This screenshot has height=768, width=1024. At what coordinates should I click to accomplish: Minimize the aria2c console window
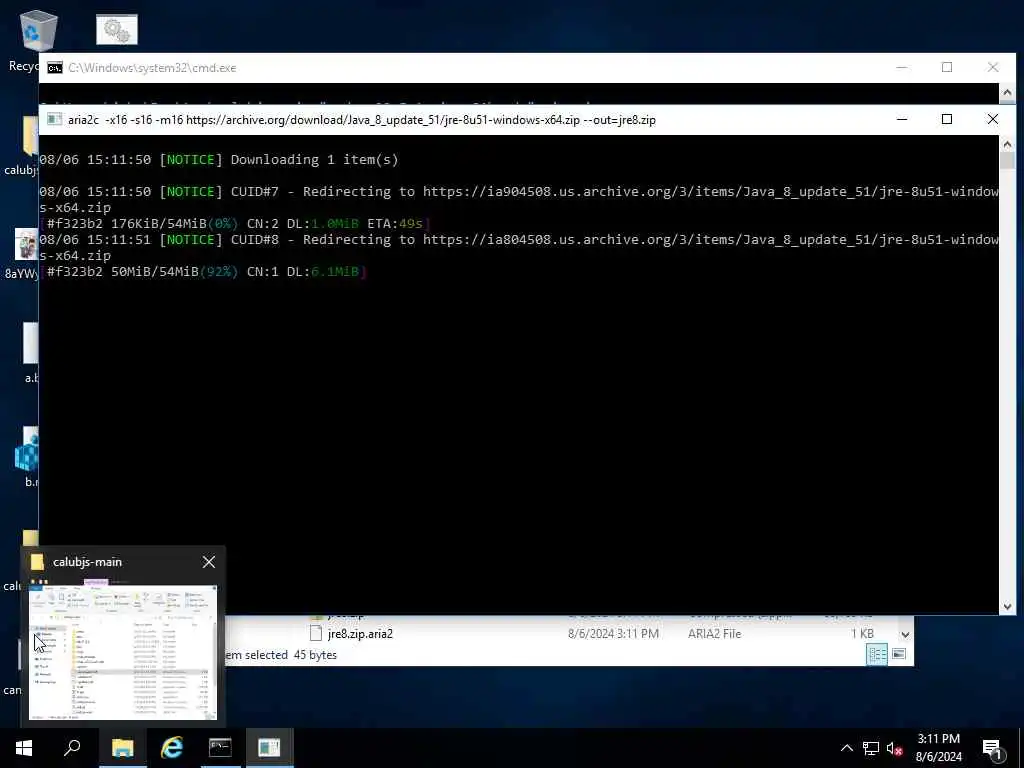[x=902, y=120]
